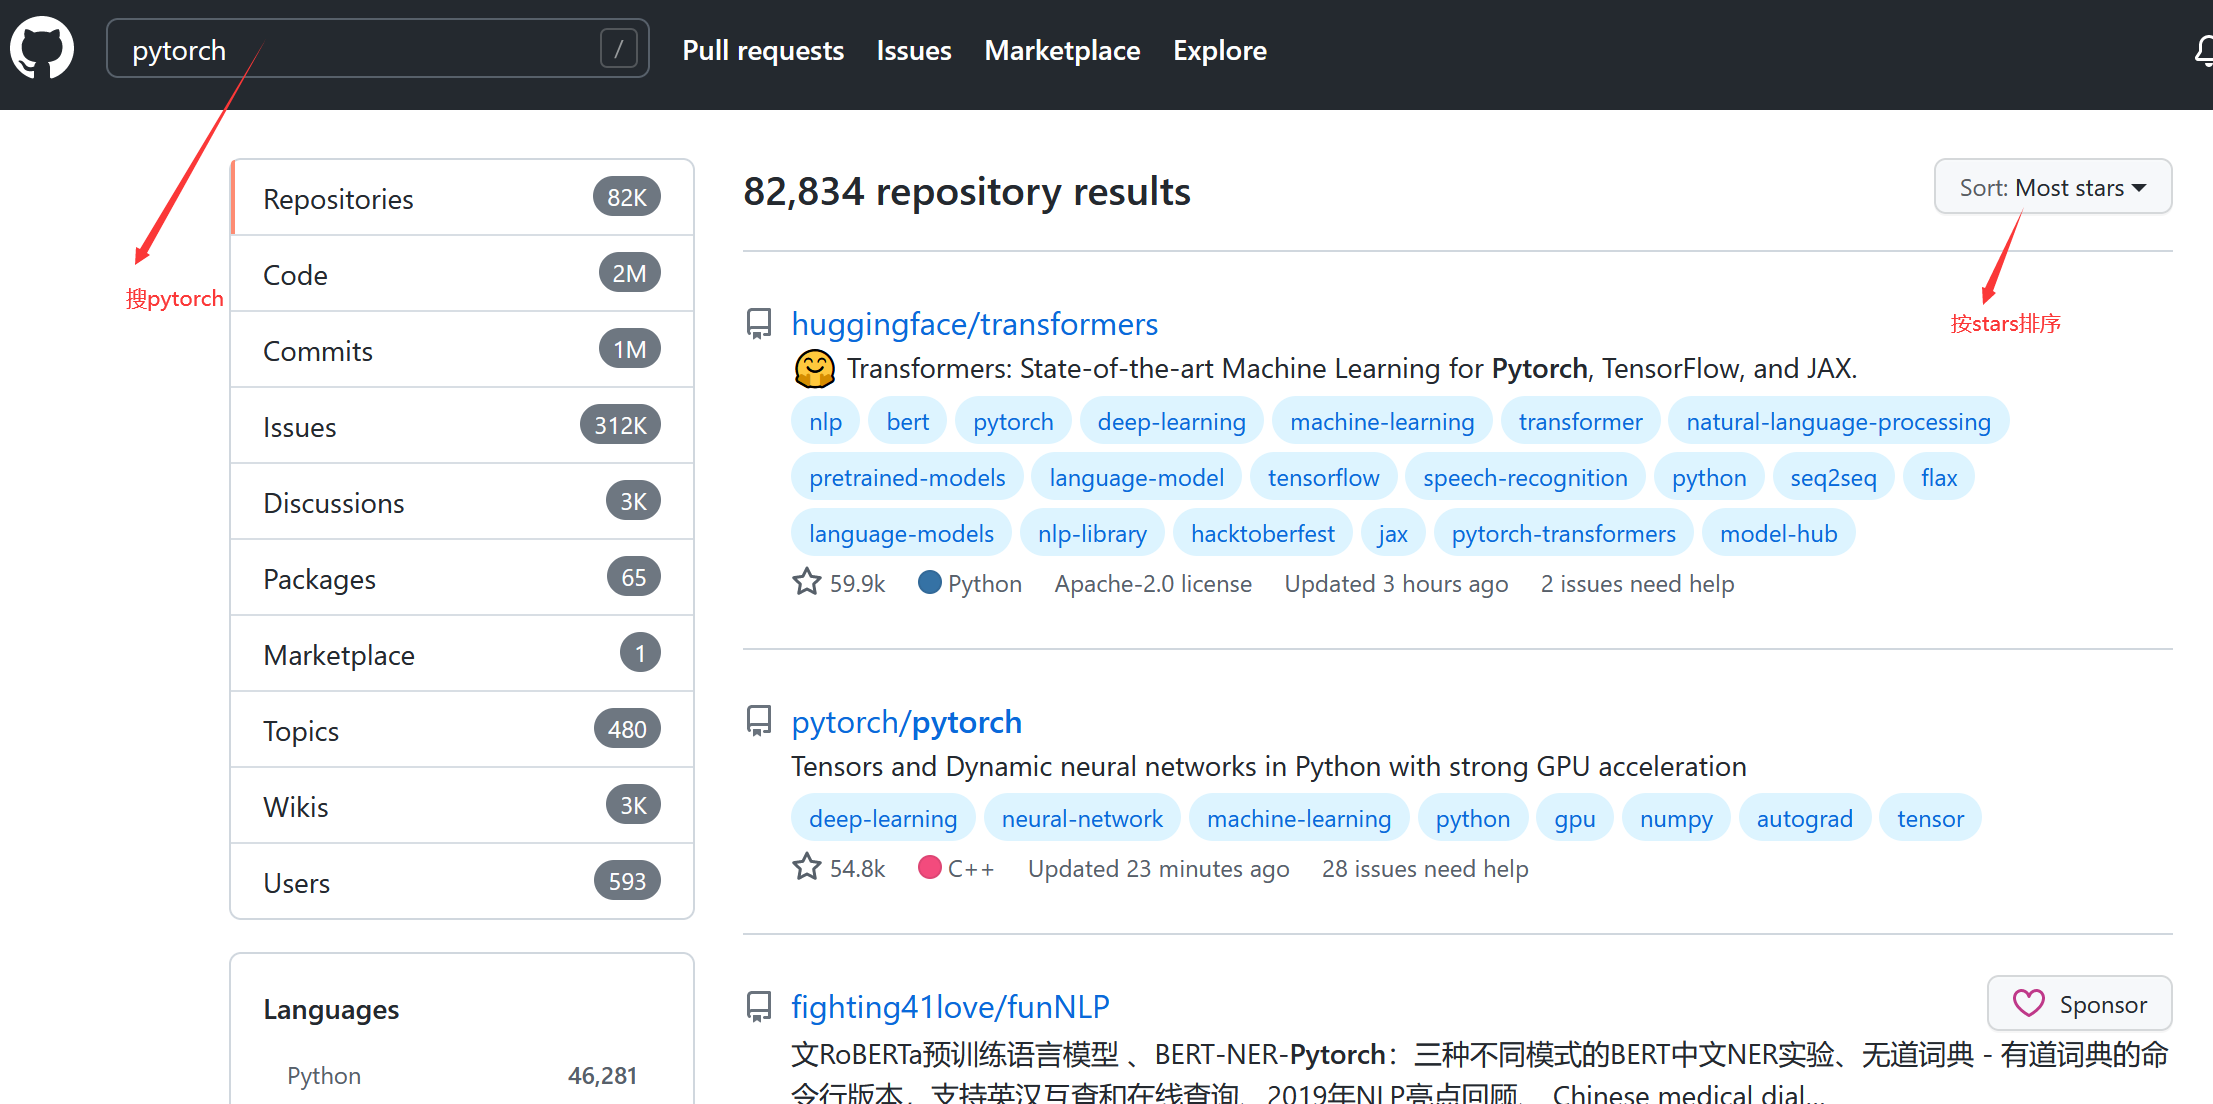This screenshot has width=2213, height=1104.
Task: Click the seq2seq topic tag
Action: point(1833,477)
